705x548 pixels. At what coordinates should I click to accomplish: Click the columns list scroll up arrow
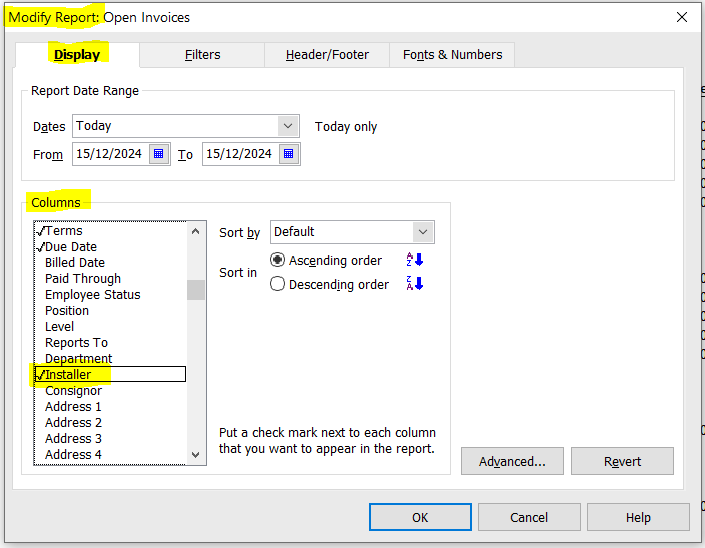click(196, 231)
